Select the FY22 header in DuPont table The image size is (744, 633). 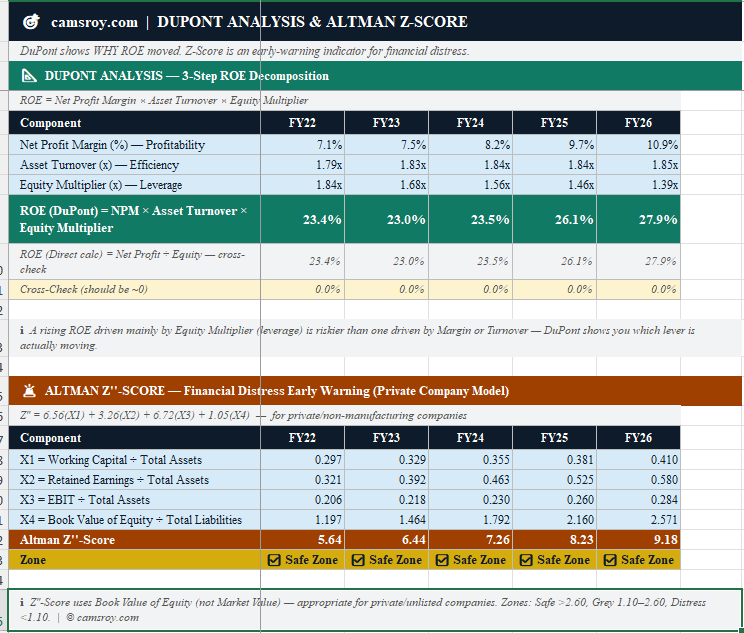click(x=302, y=123)
